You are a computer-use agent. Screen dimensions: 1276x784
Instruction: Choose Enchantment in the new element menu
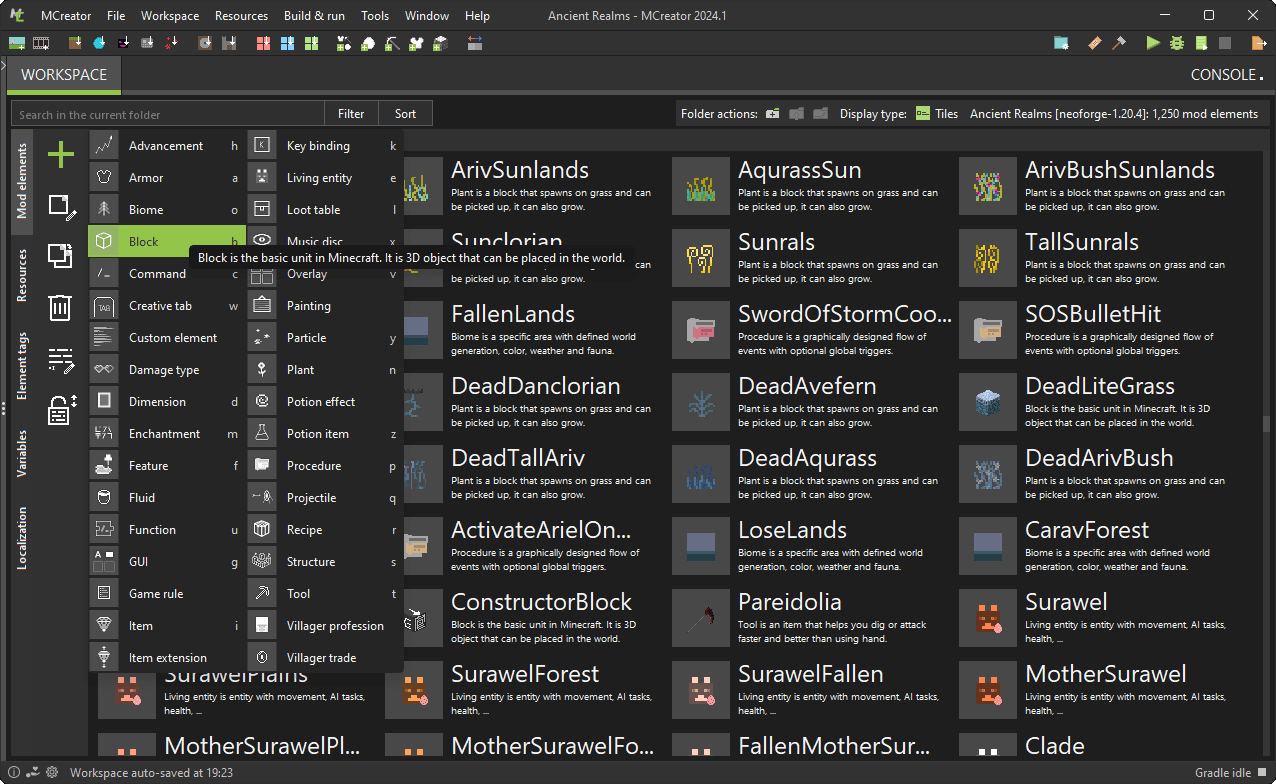coord(167,433)
